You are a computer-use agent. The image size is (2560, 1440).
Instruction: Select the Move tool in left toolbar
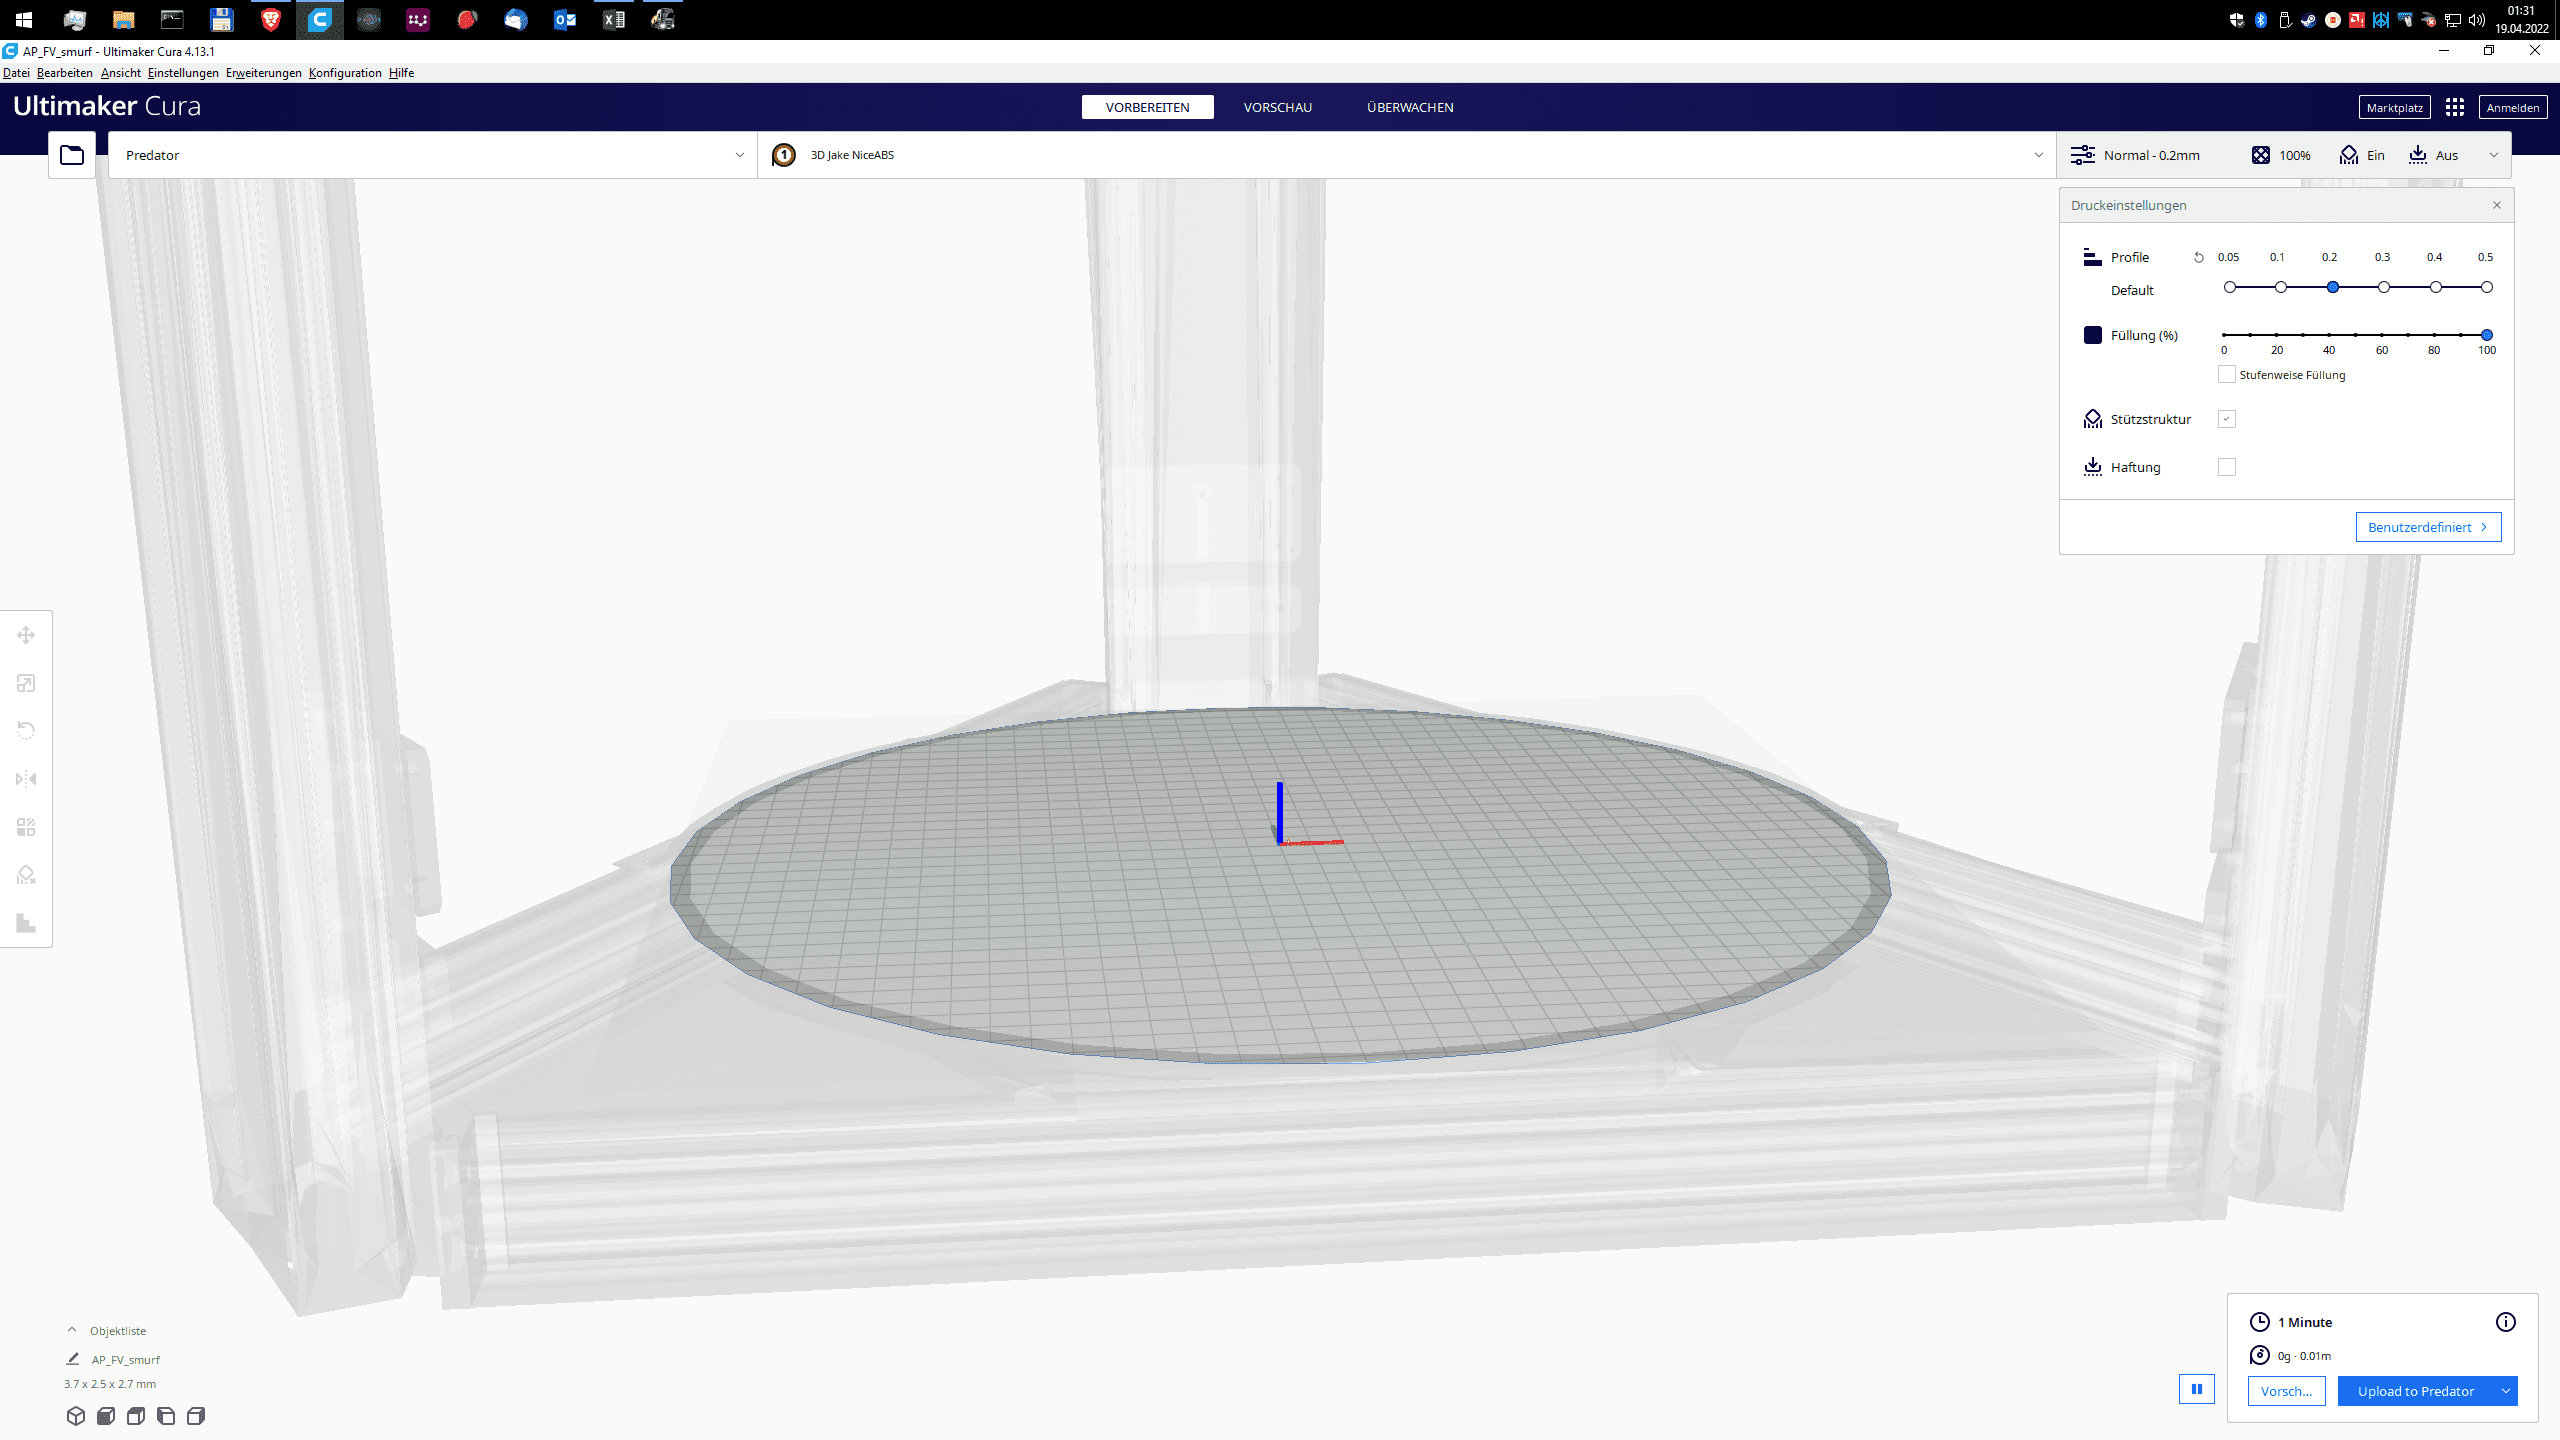(x=26, y=635)
